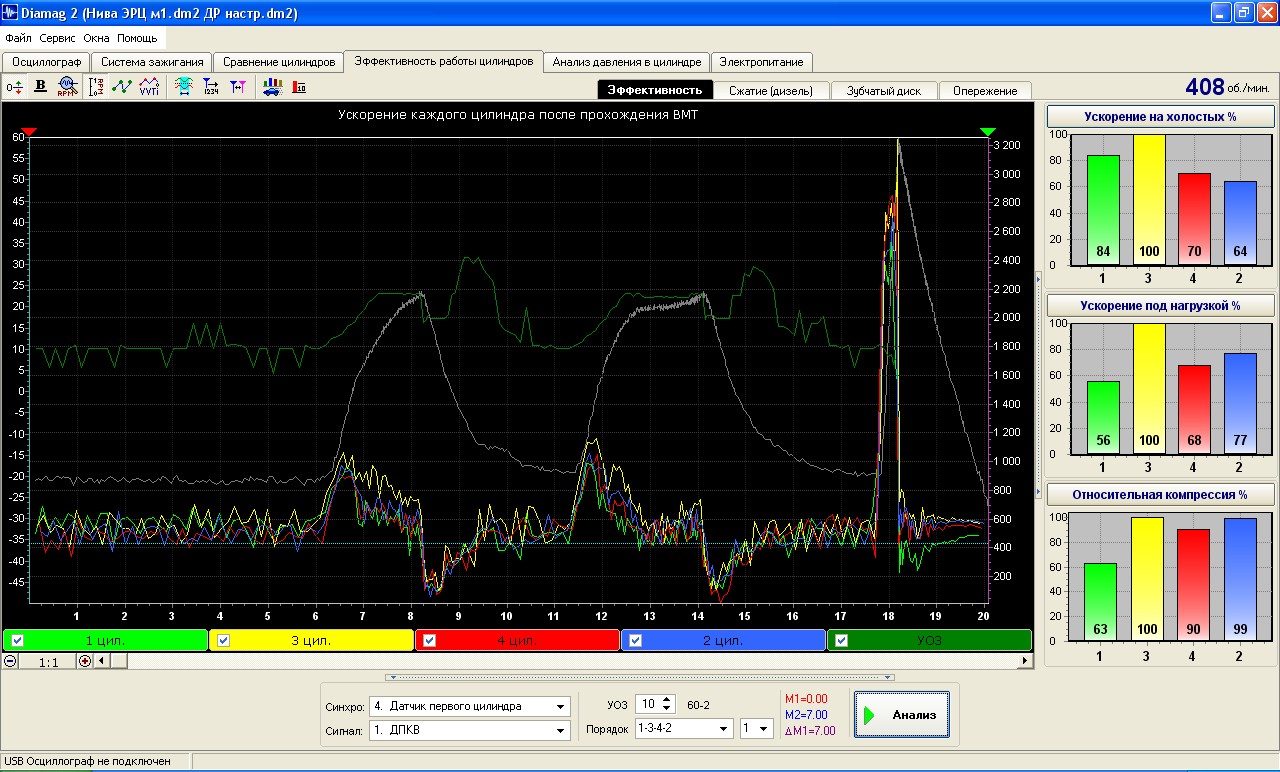1280x772 pixels.
Task: Click the ΔM1=7.00 marker value
Action: (x=810, y=731)
